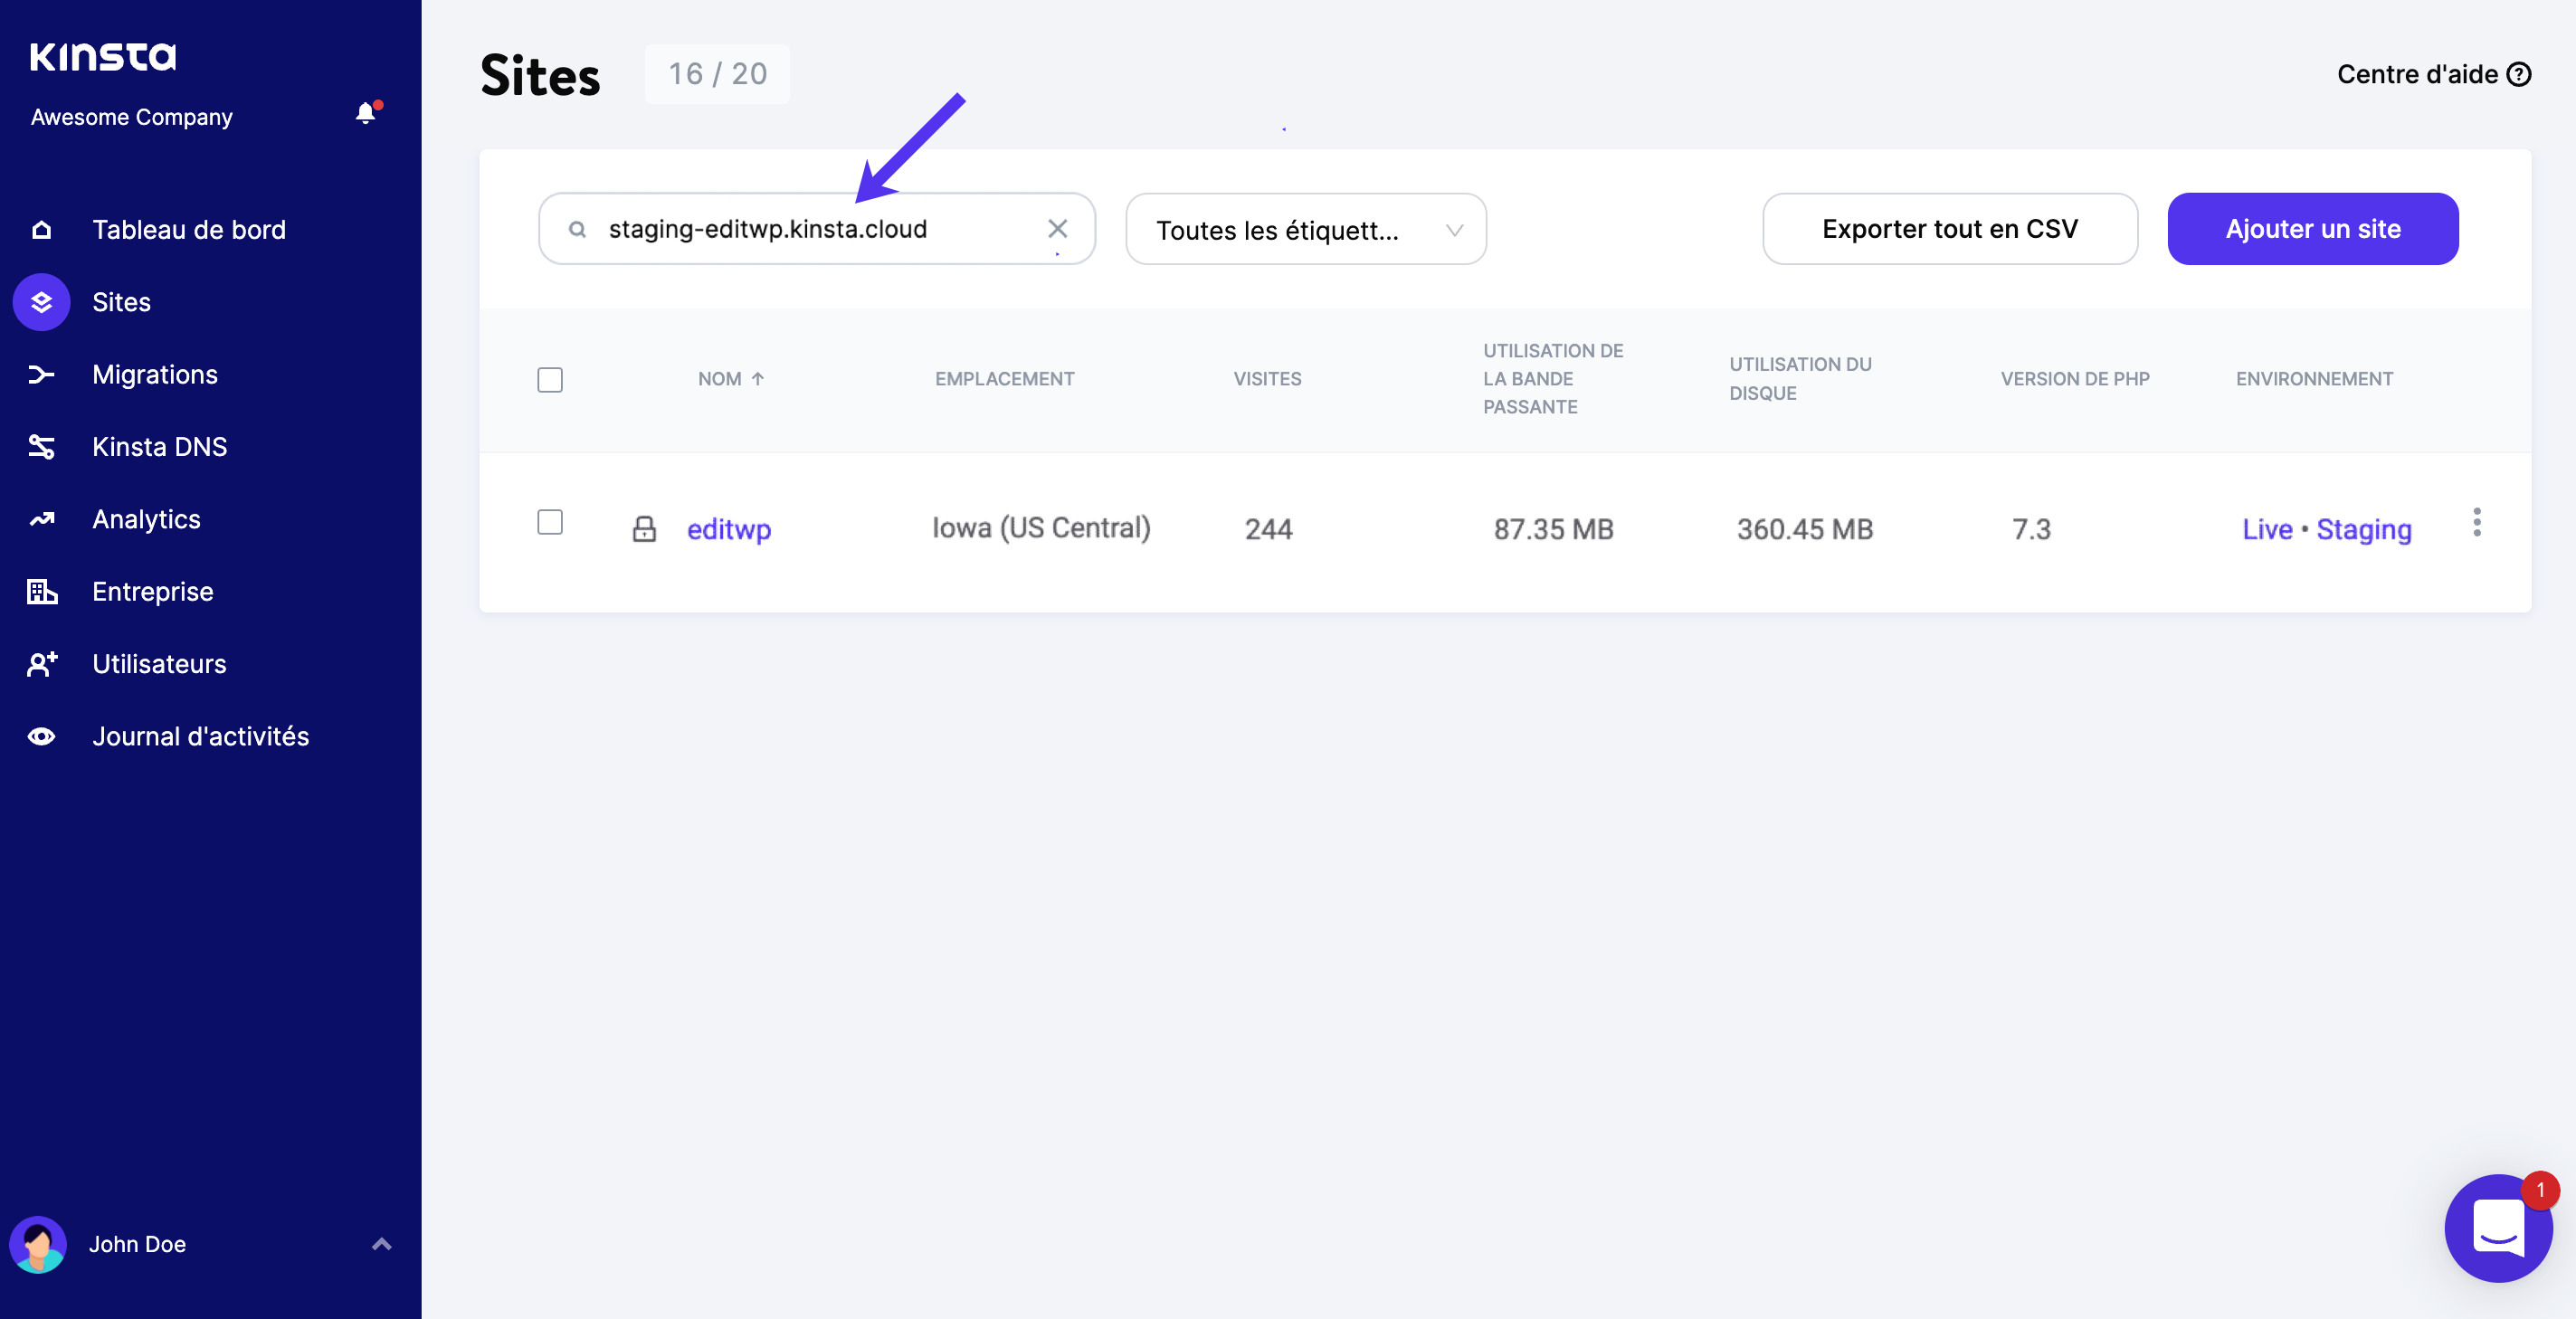Open the Toutes les étiquettes dropdown
This screenshot has width=2576, height=1319.
coord(1305,230)
